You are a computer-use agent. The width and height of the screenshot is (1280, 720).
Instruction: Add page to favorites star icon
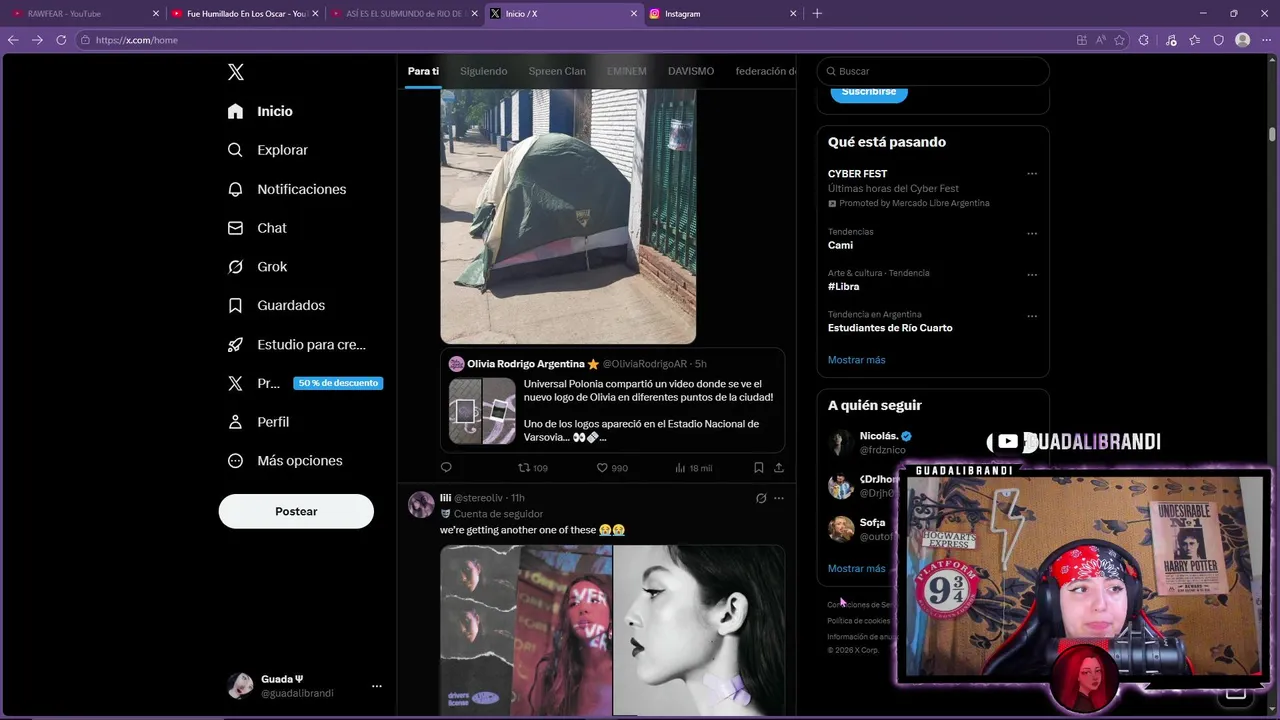point(1119,40)
